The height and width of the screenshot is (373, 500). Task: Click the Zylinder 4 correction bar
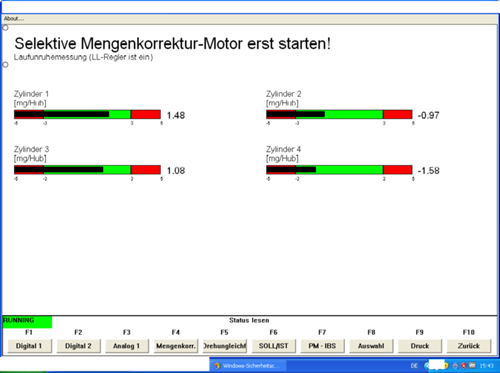click(339, 170)
